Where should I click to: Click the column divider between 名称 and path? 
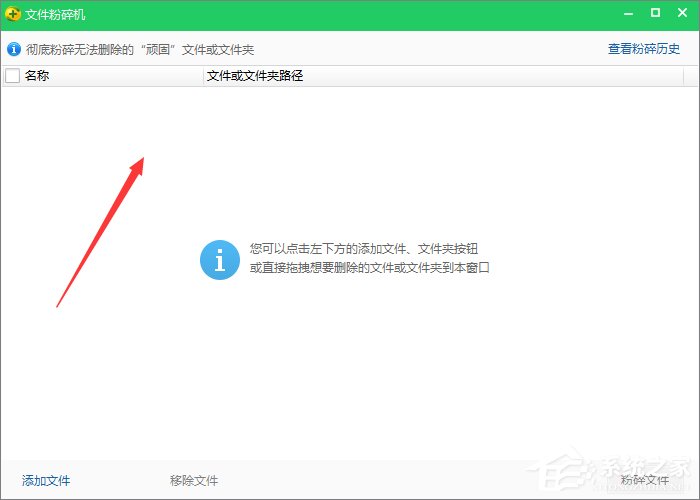[x=202, y=76]
